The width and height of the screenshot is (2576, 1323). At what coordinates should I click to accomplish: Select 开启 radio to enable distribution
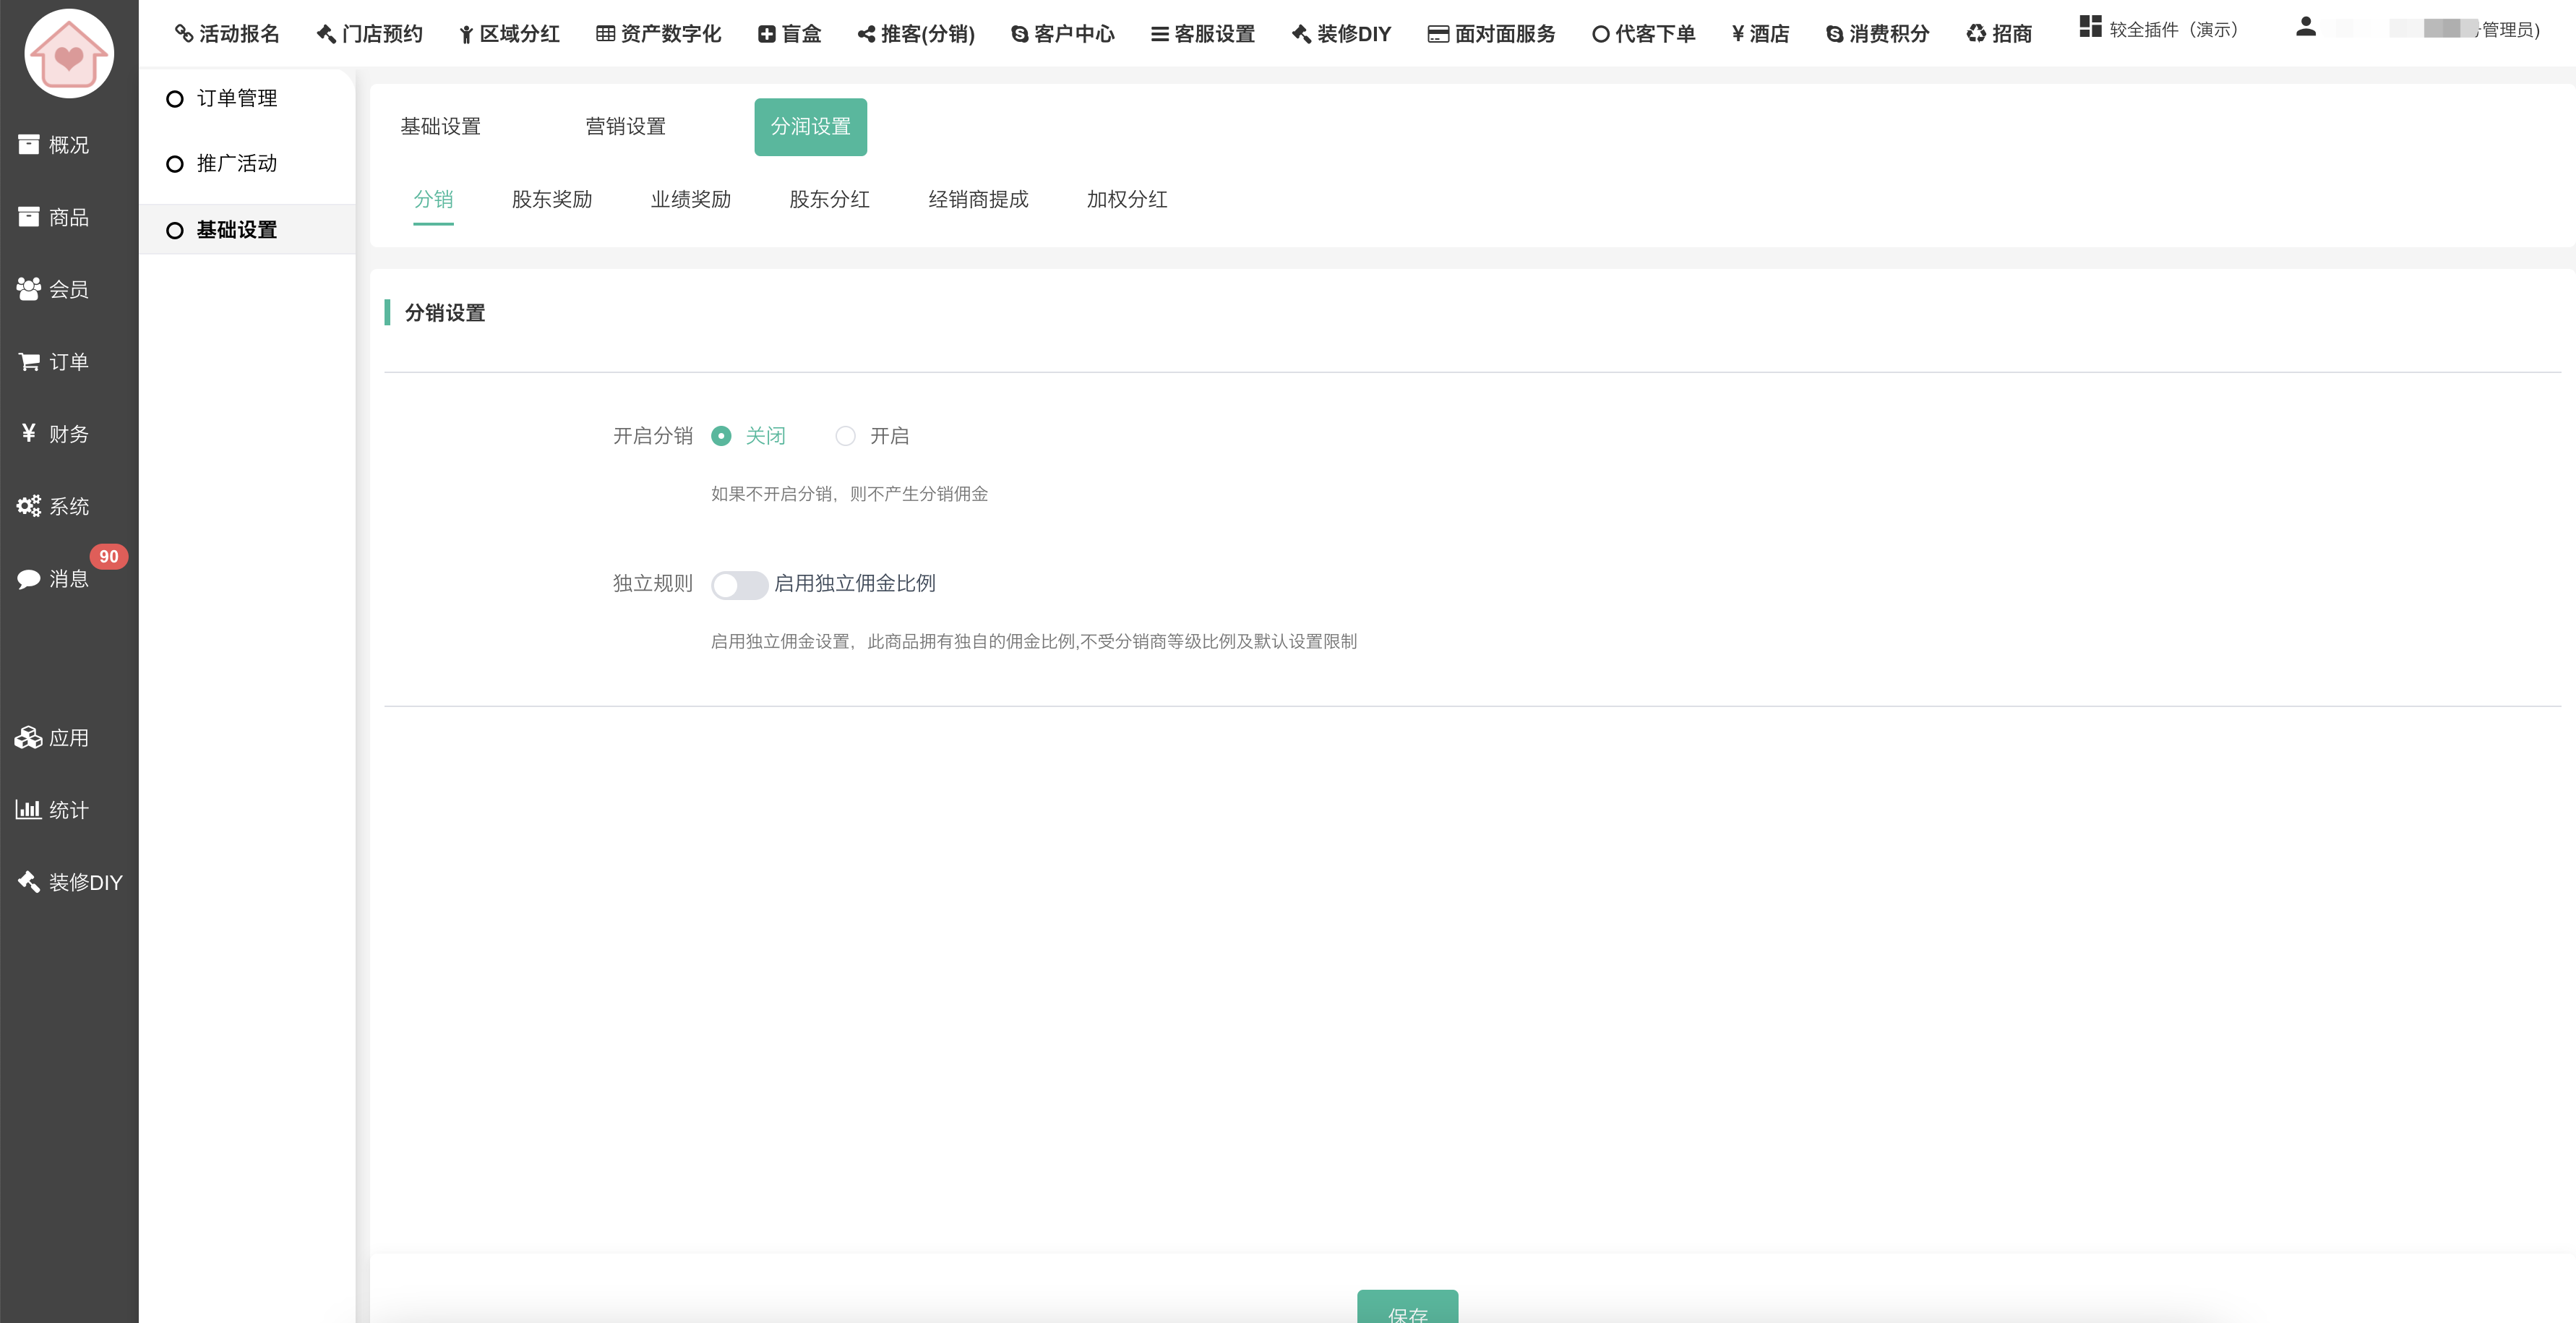tap(846, 436)
